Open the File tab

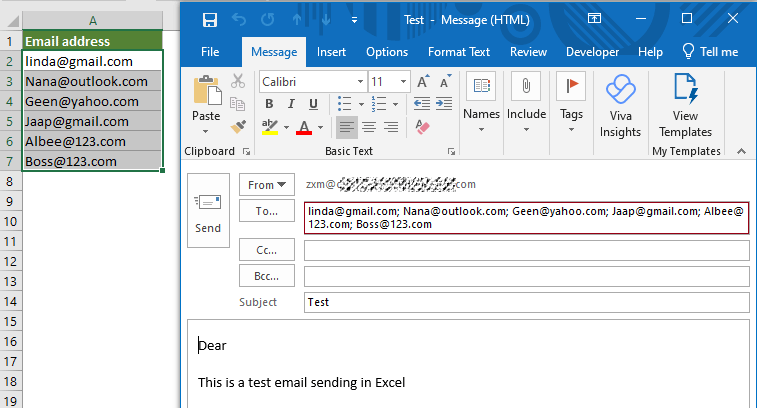[x=210, y=52]
